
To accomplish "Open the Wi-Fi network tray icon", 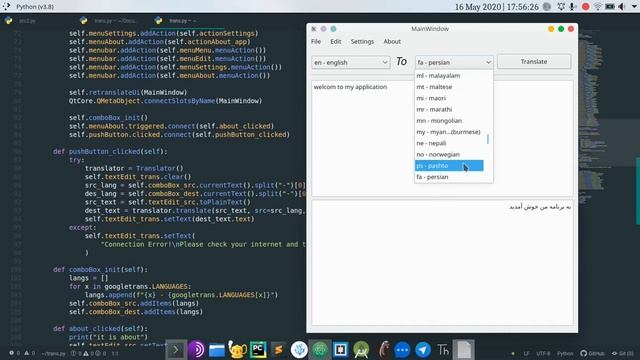I will [598, 7].
